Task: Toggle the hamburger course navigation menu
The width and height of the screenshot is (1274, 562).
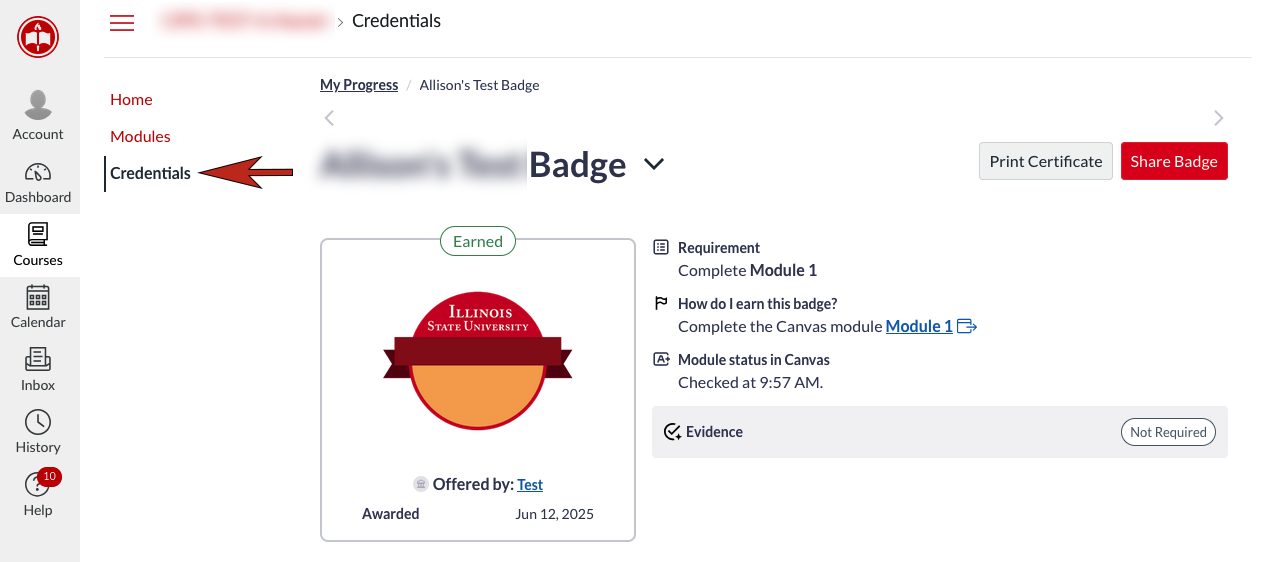Action: coord(122,23)
